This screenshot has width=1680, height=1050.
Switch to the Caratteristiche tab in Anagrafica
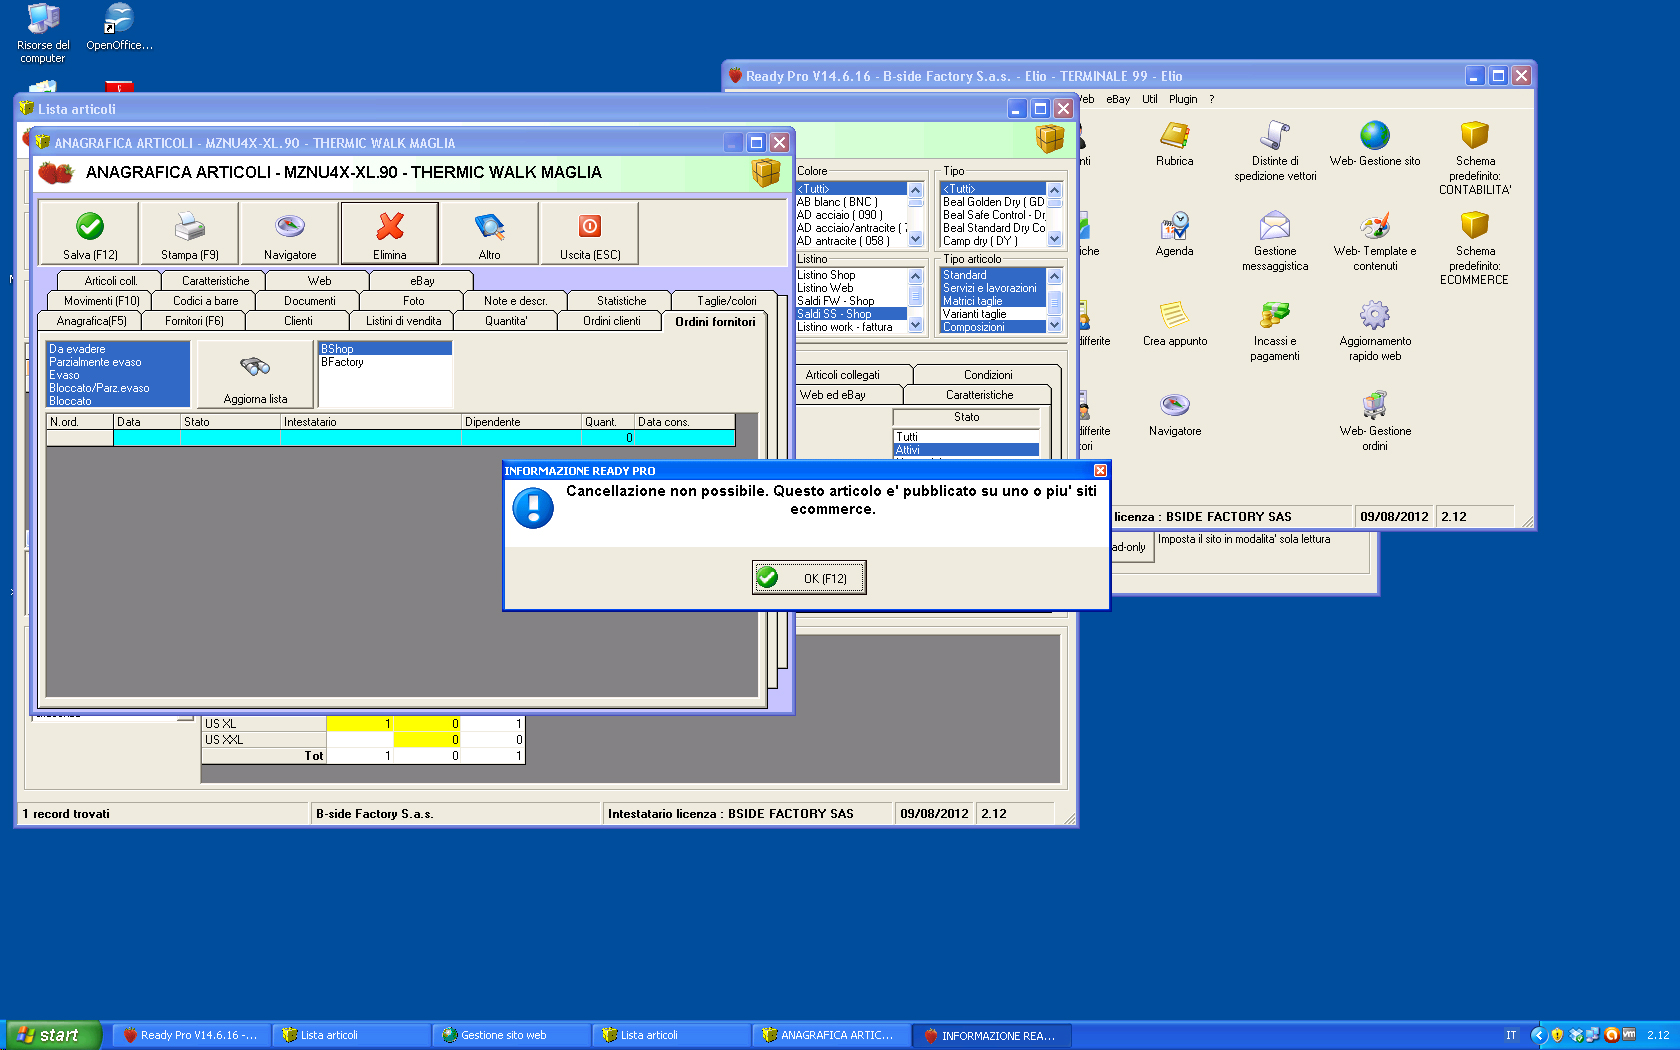click(215, 281)
